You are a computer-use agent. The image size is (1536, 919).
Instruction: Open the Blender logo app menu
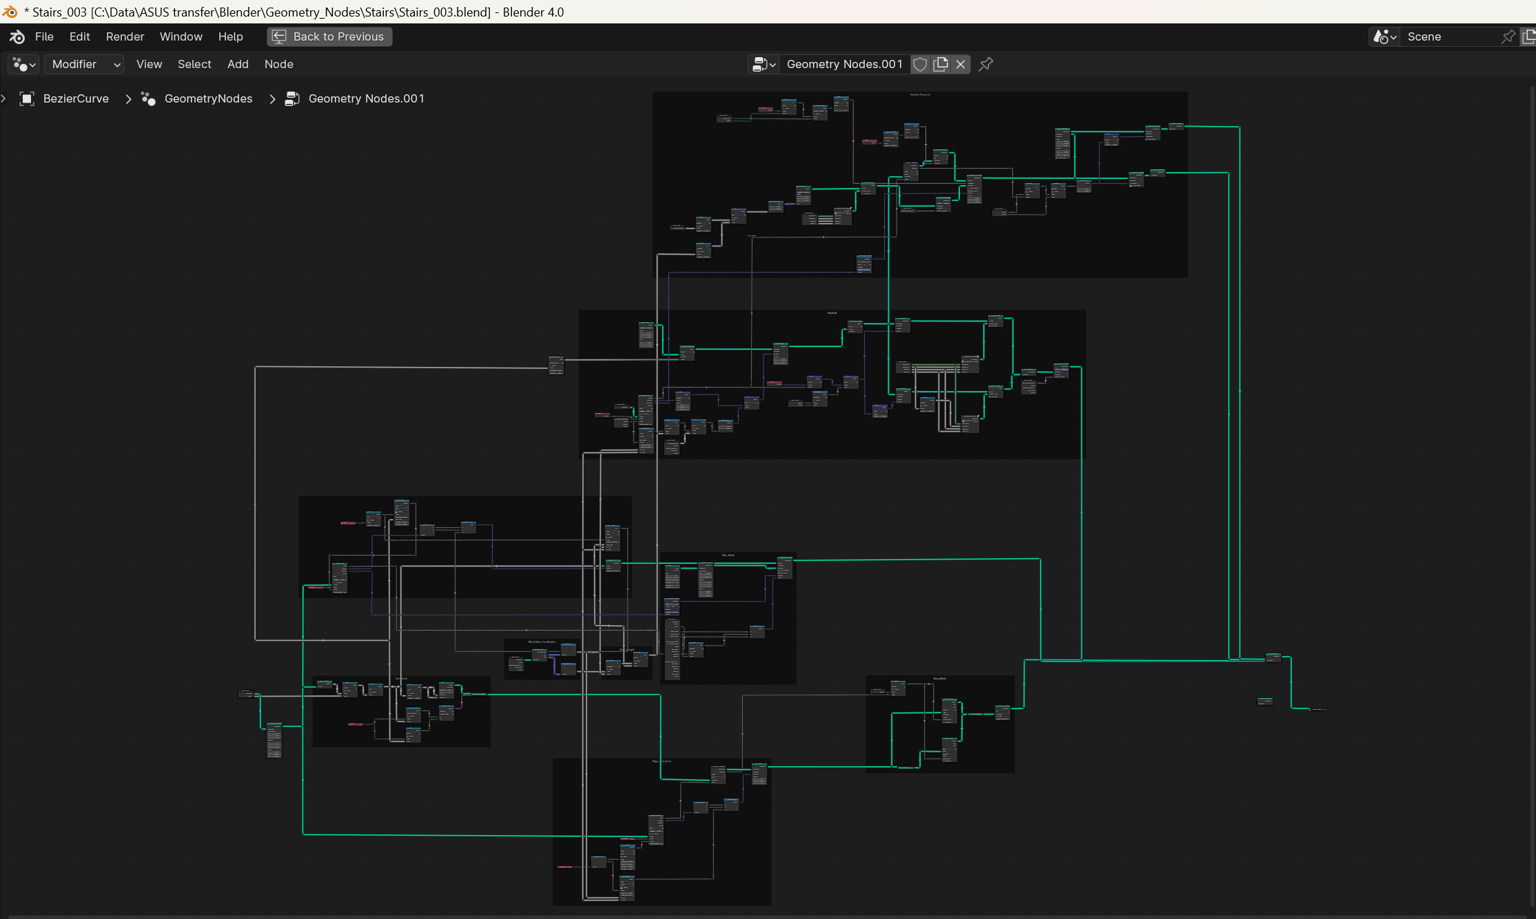(x=17, y=37)
